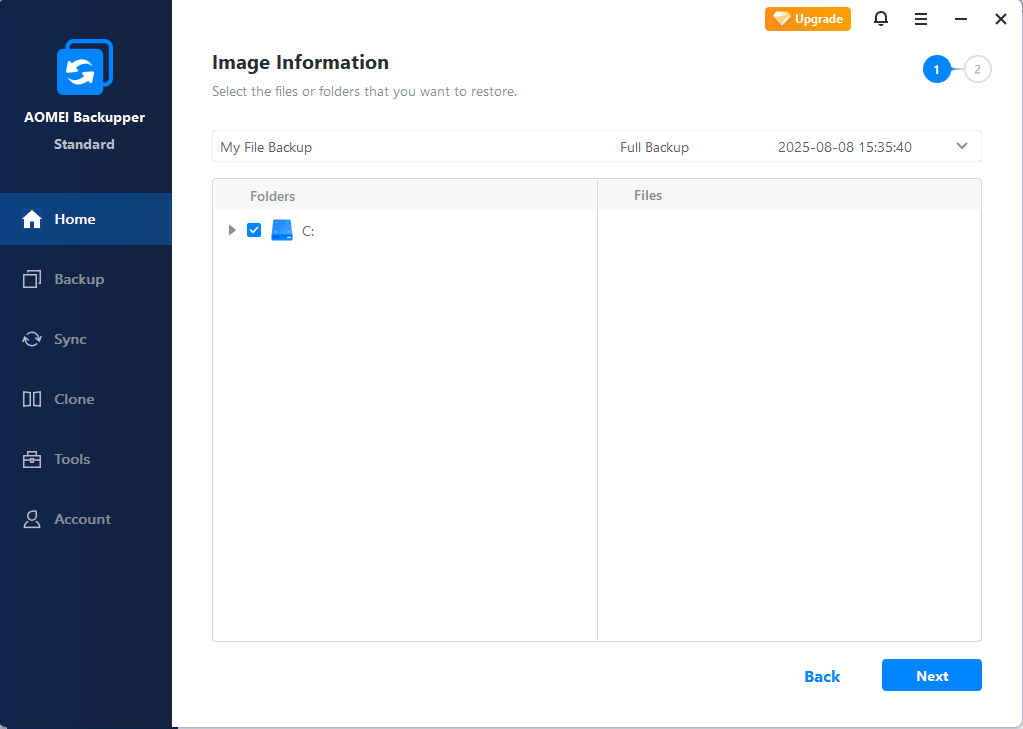Click the Upgrade button
Image resolution: width=1023 pixels, height=729 pixels.
coord(808,19)
